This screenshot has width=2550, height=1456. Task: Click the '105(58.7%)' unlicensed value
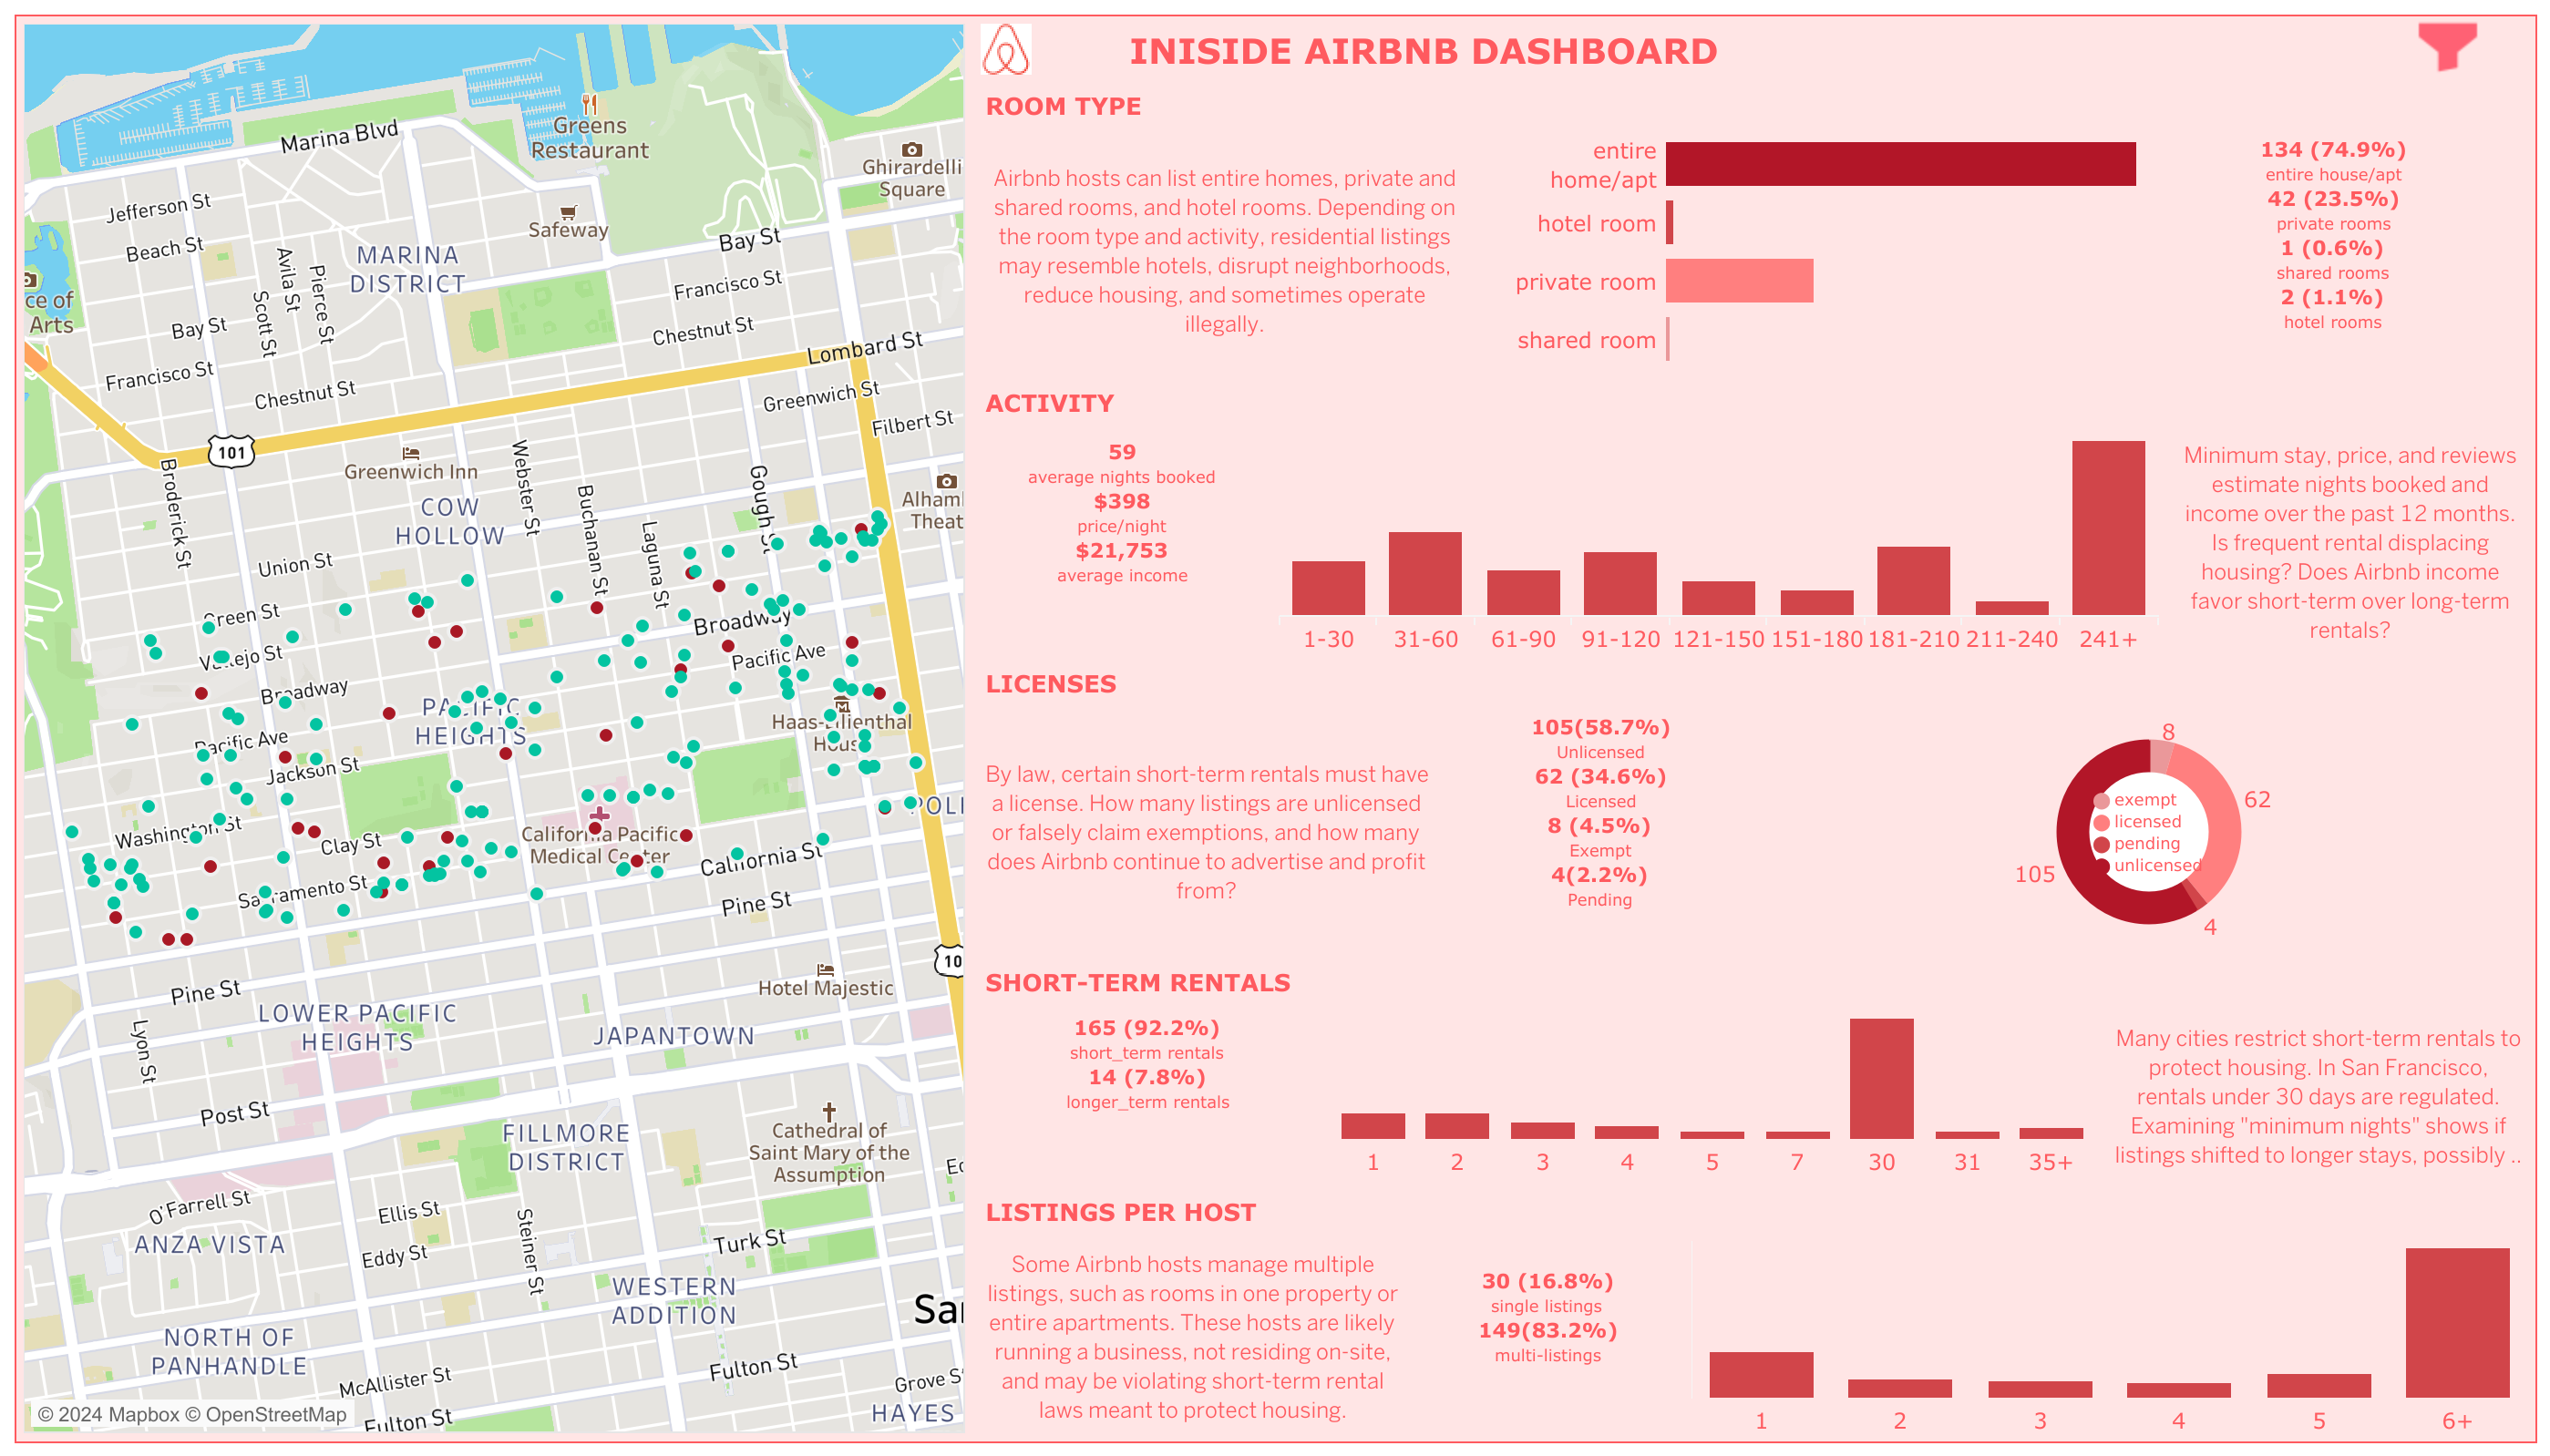tap(1600, 727)
